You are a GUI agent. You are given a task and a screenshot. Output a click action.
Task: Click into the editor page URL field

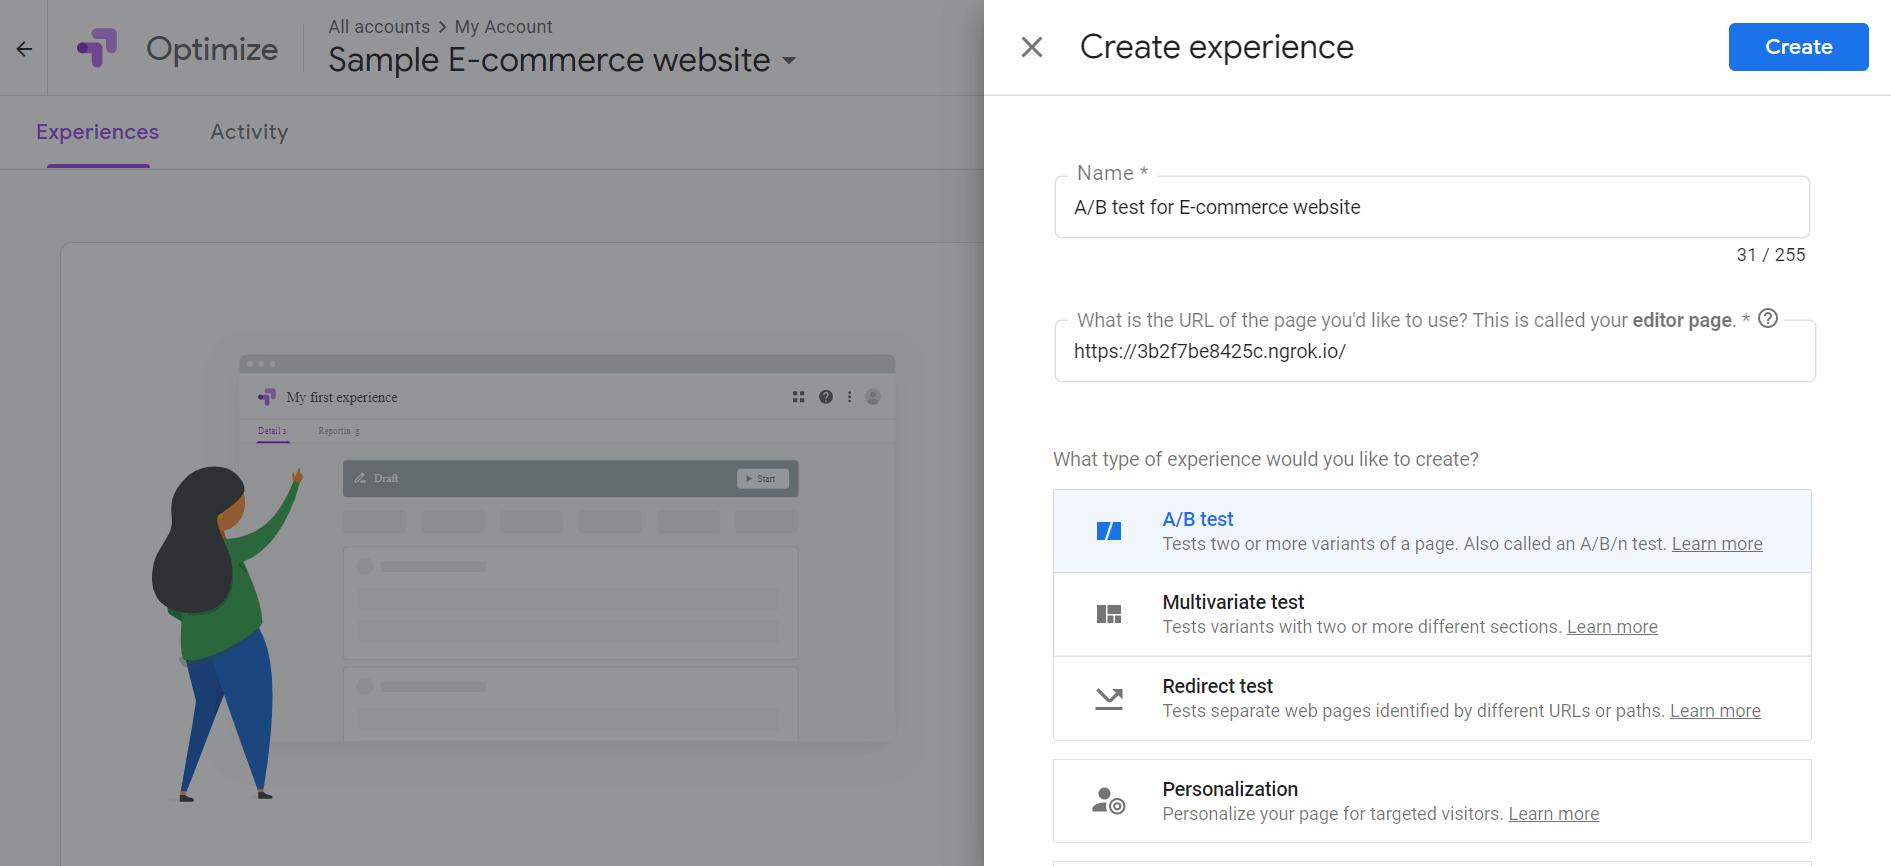(x=1435, y=351)
